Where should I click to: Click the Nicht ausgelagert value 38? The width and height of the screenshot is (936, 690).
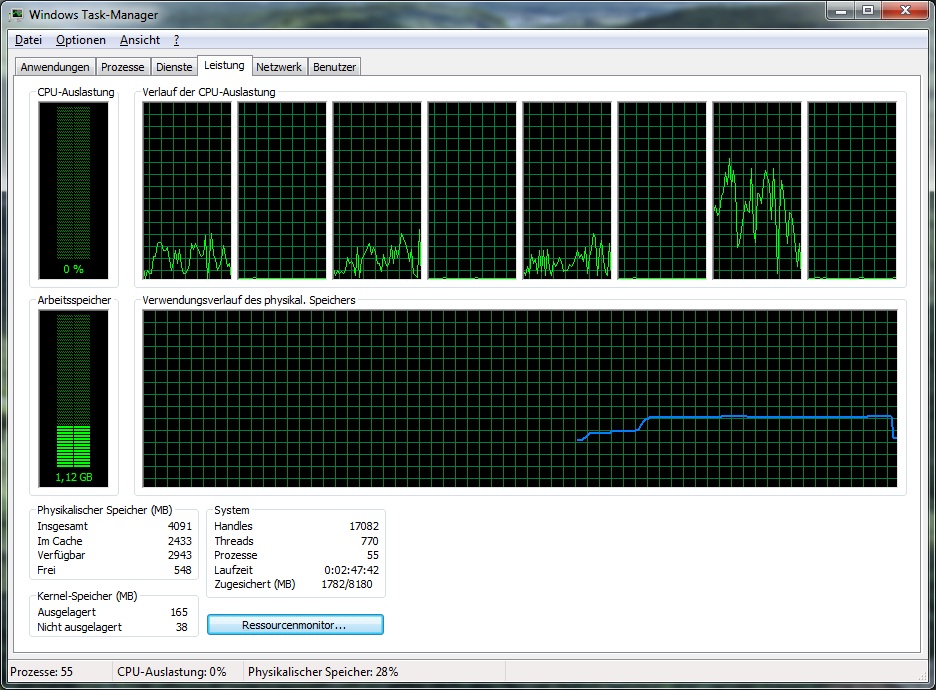[x=181, y=627]
